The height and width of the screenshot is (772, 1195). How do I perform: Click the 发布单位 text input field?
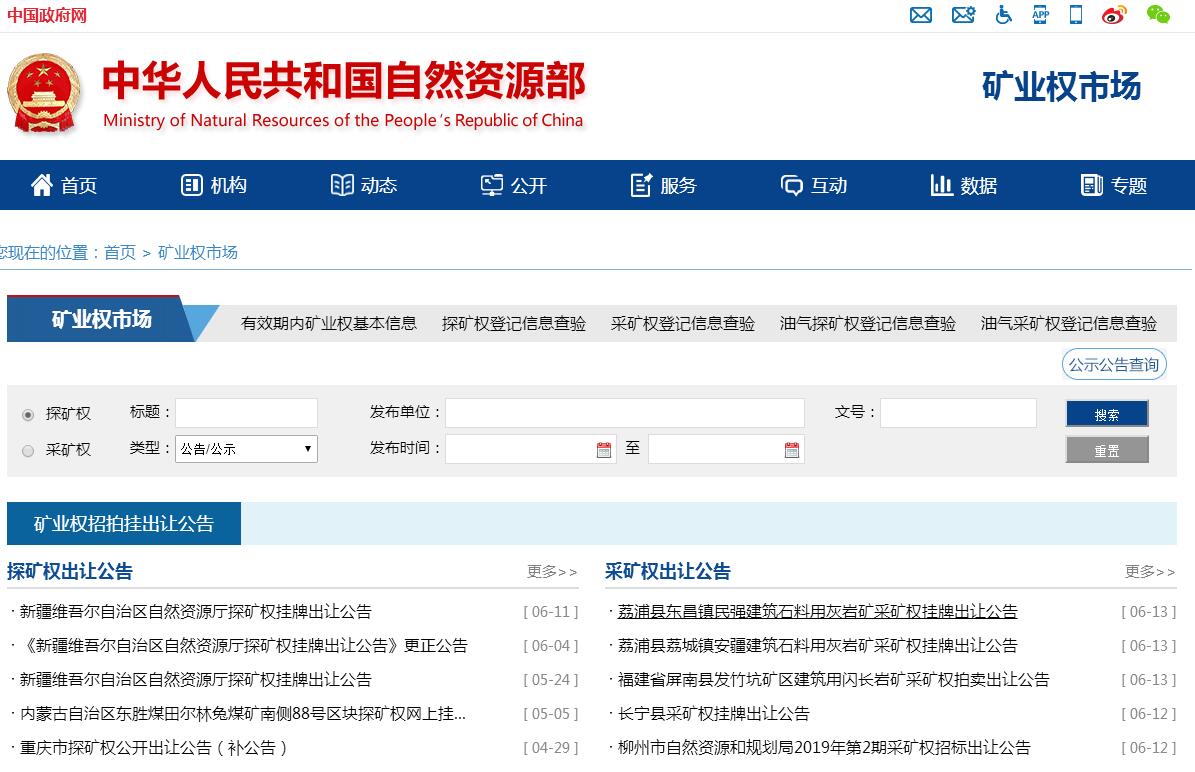tap(624, 413)
